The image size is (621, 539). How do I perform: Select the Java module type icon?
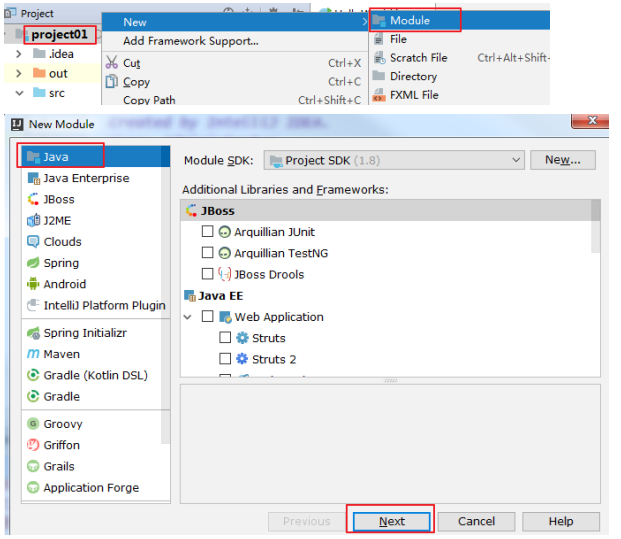33,157
